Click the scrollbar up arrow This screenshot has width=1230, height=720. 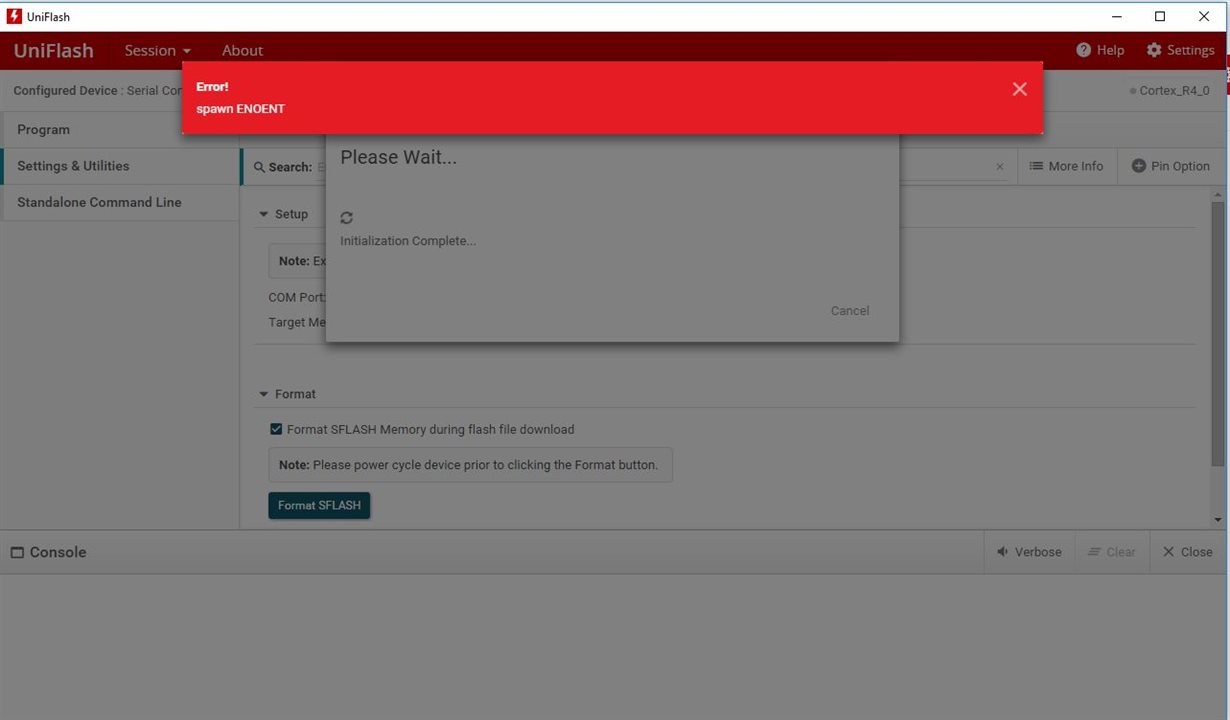click(x=1217, y=193)
